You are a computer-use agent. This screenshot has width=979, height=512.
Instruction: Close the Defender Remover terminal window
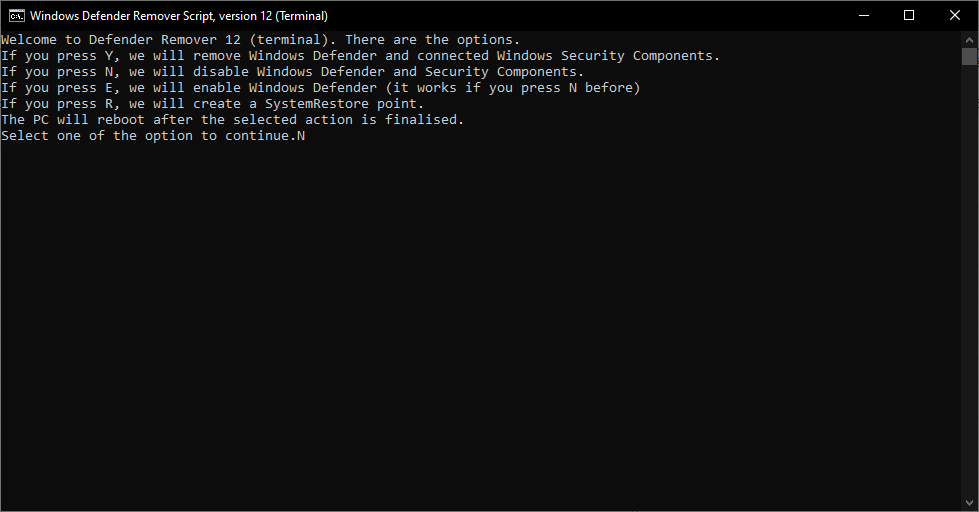[x=955, y=16]
